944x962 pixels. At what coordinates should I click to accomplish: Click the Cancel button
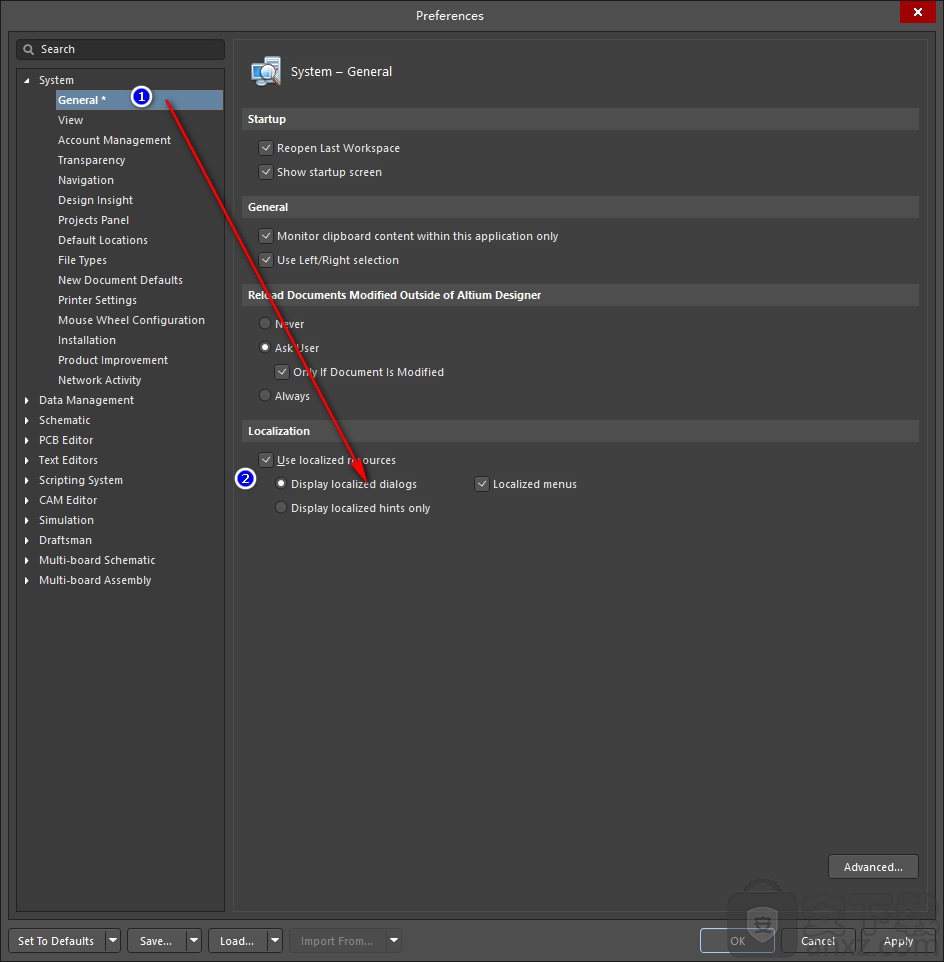[x=818, y=941]
